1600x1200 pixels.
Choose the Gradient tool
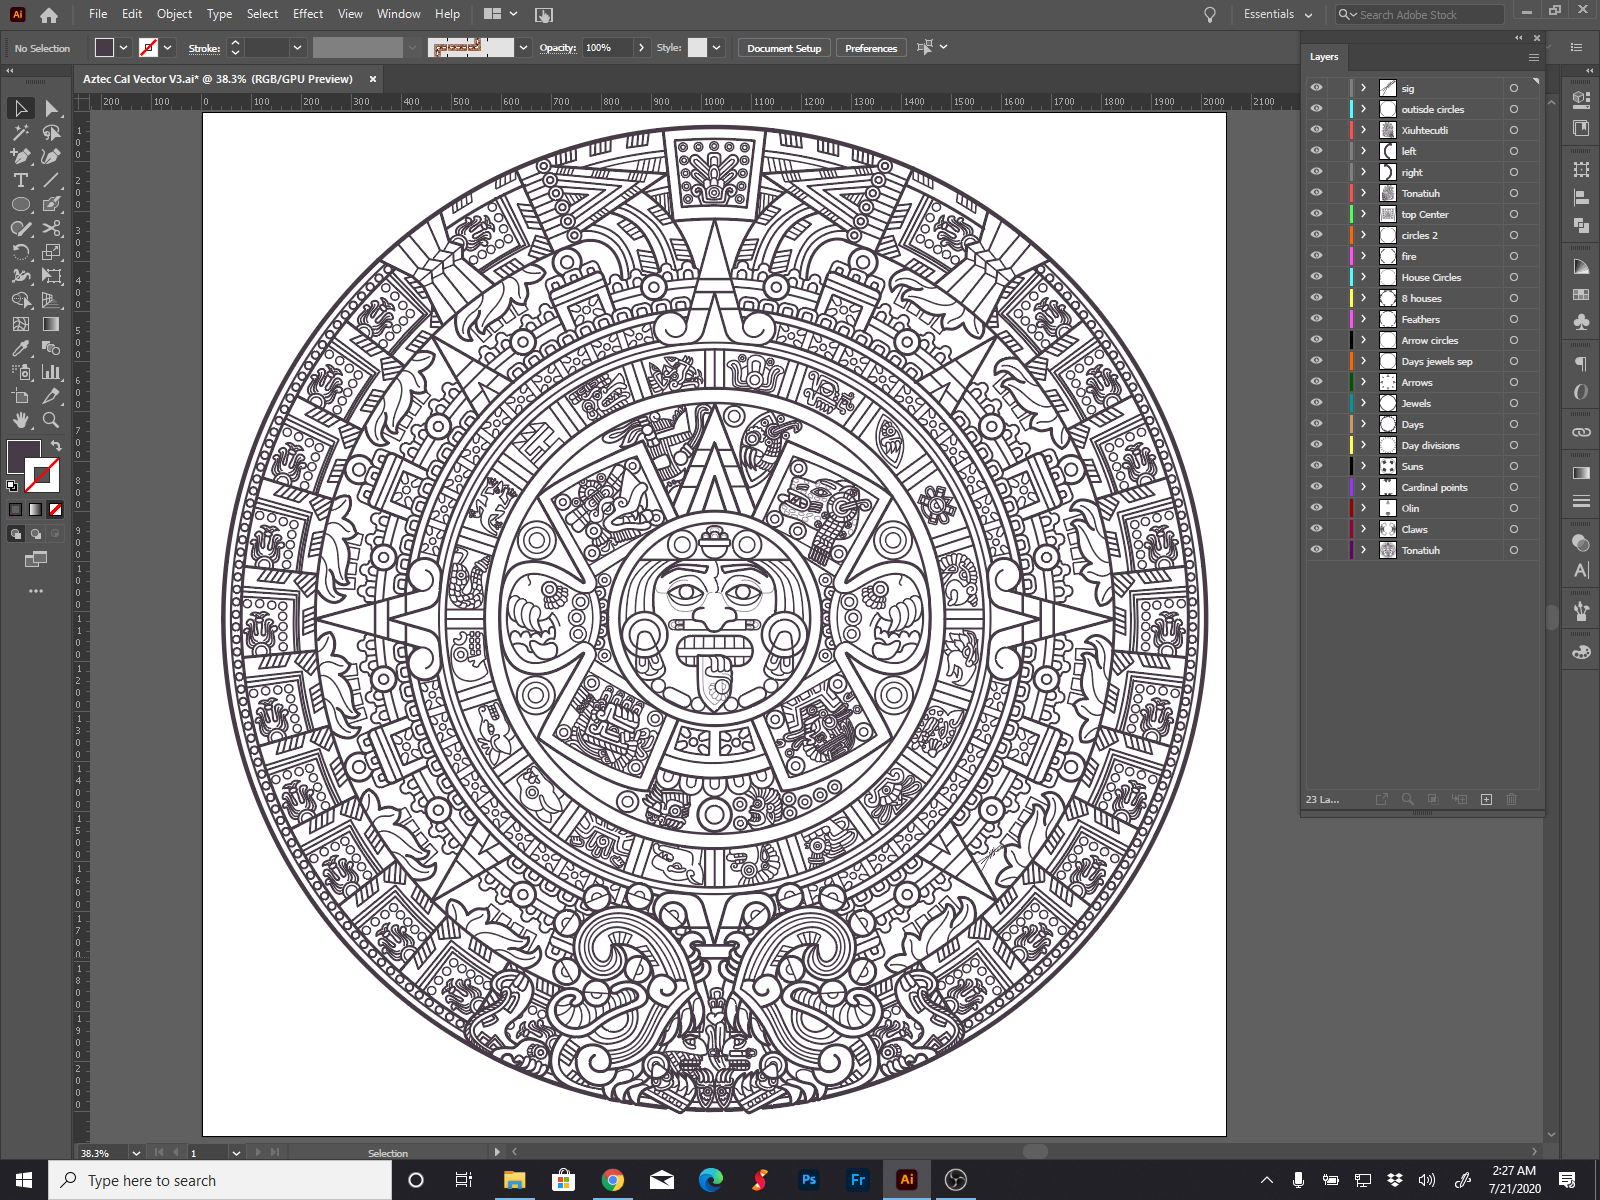(x=51, y=324)
